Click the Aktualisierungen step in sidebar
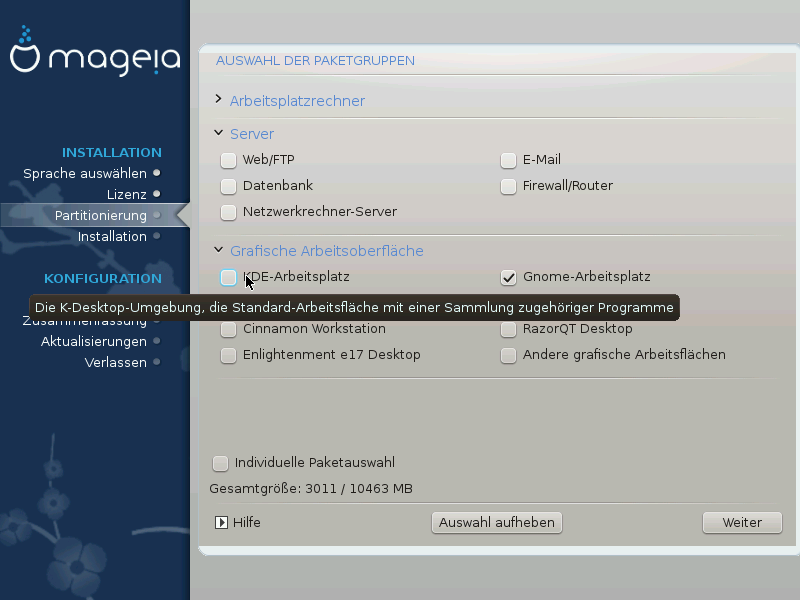Screen dimensions: 800x600 pos(94,341)
